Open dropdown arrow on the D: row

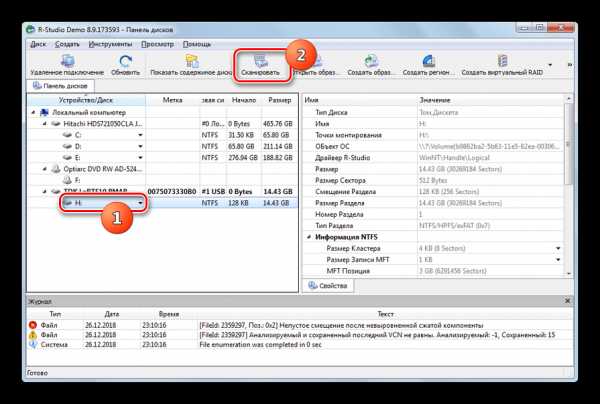pyautogui.click(x=140, y=147)
